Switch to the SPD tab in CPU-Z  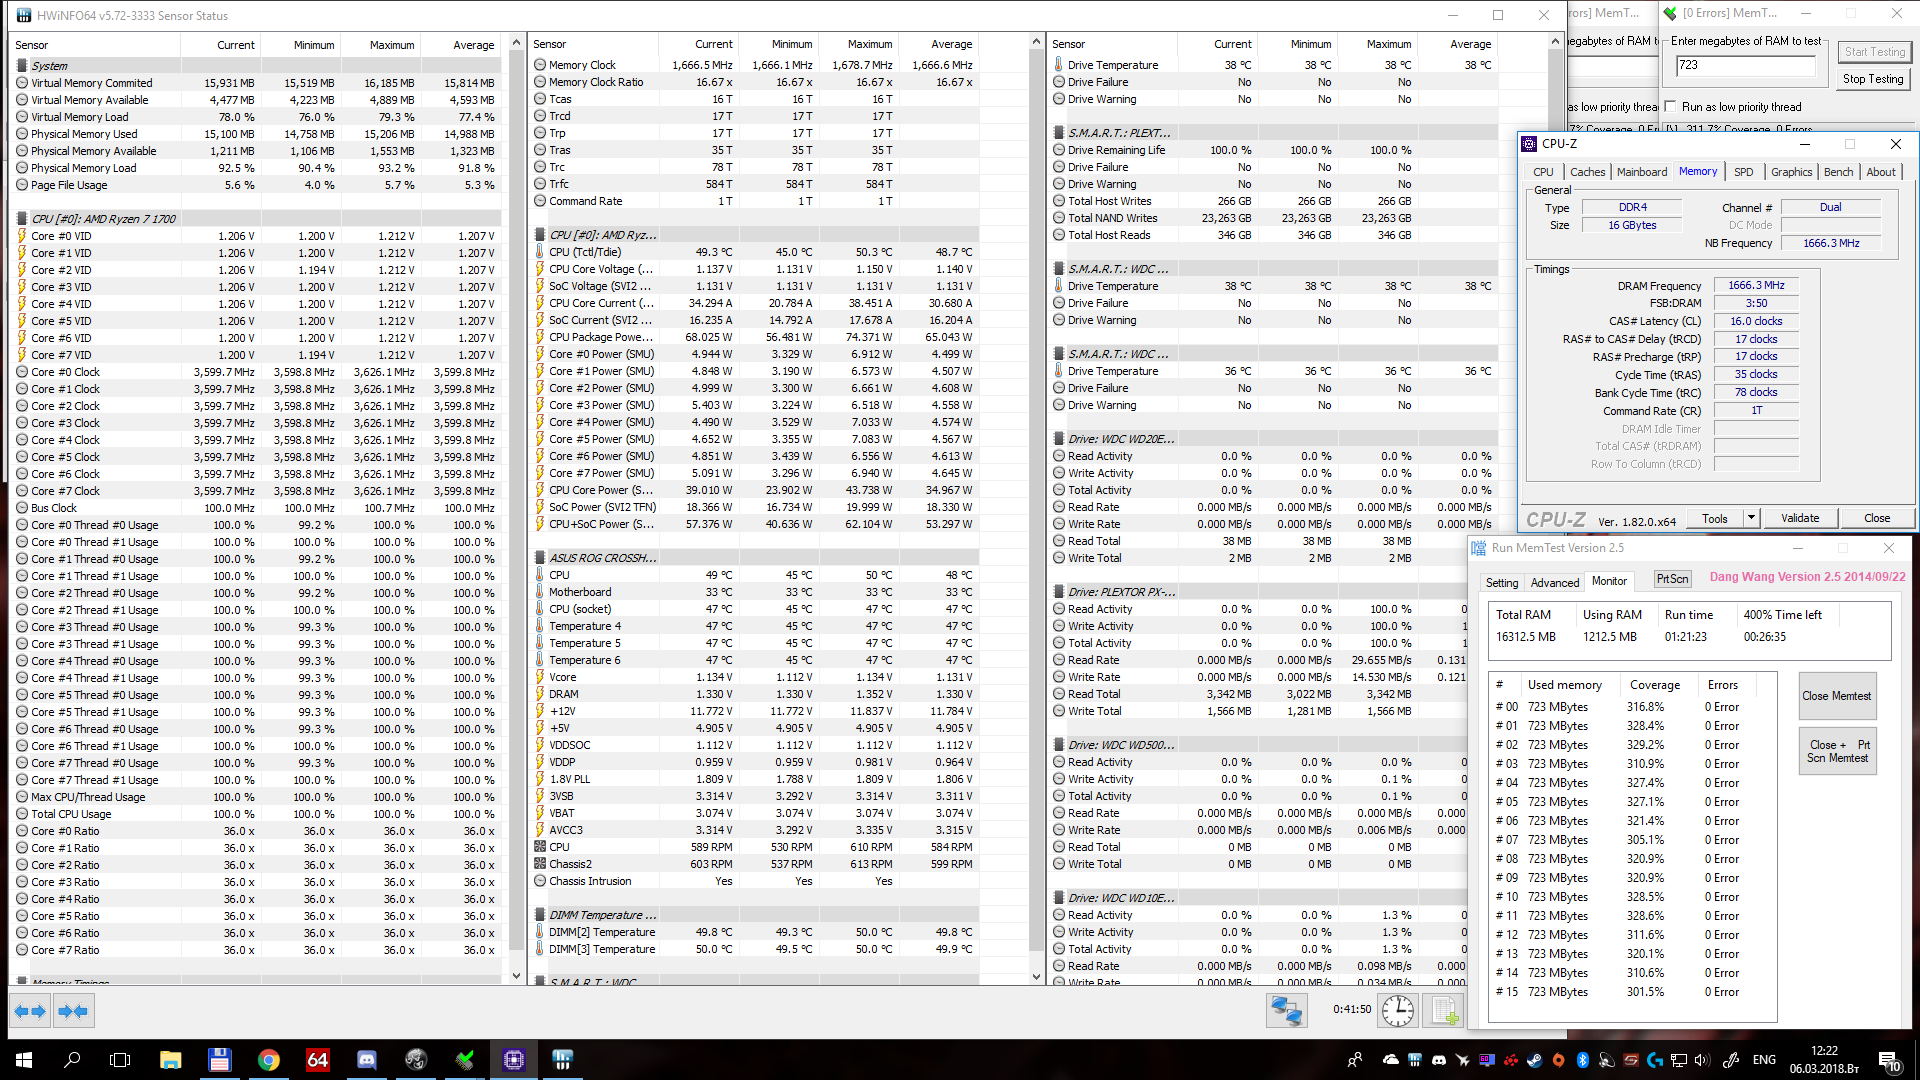(1743, 172)
